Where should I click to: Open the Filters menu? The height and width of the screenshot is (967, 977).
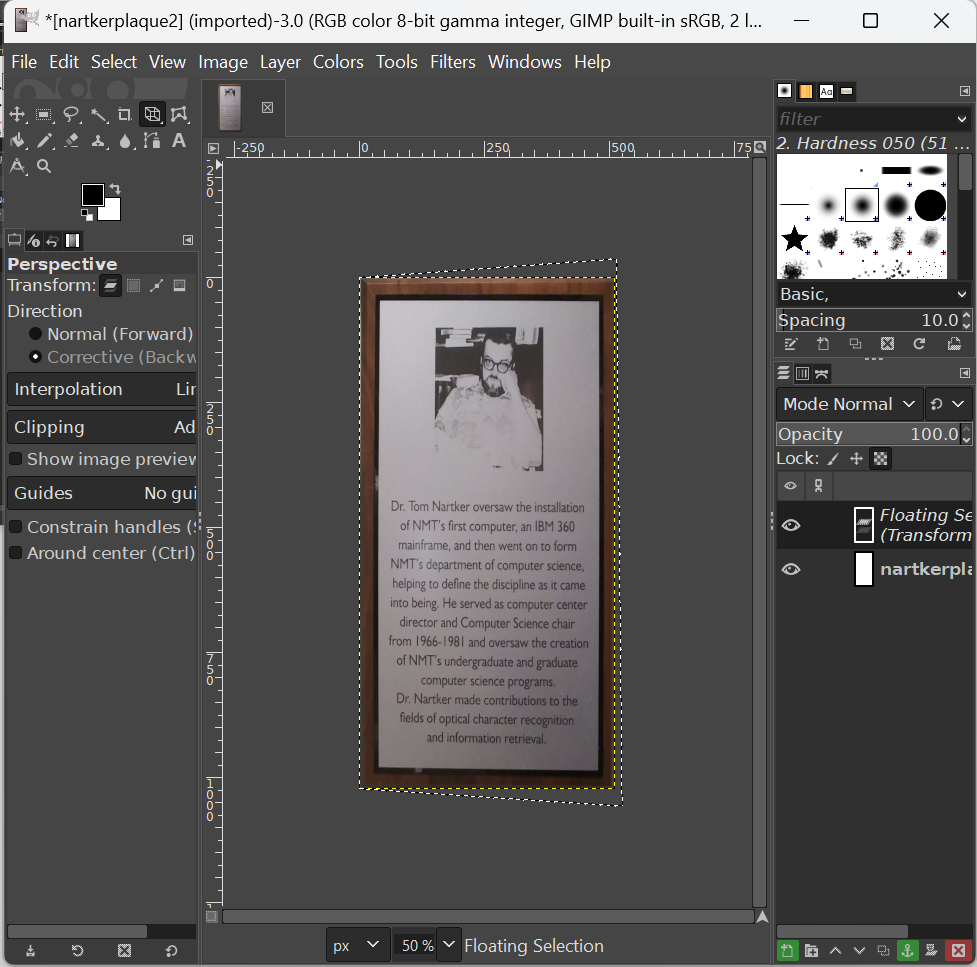[x=452, y=62]
